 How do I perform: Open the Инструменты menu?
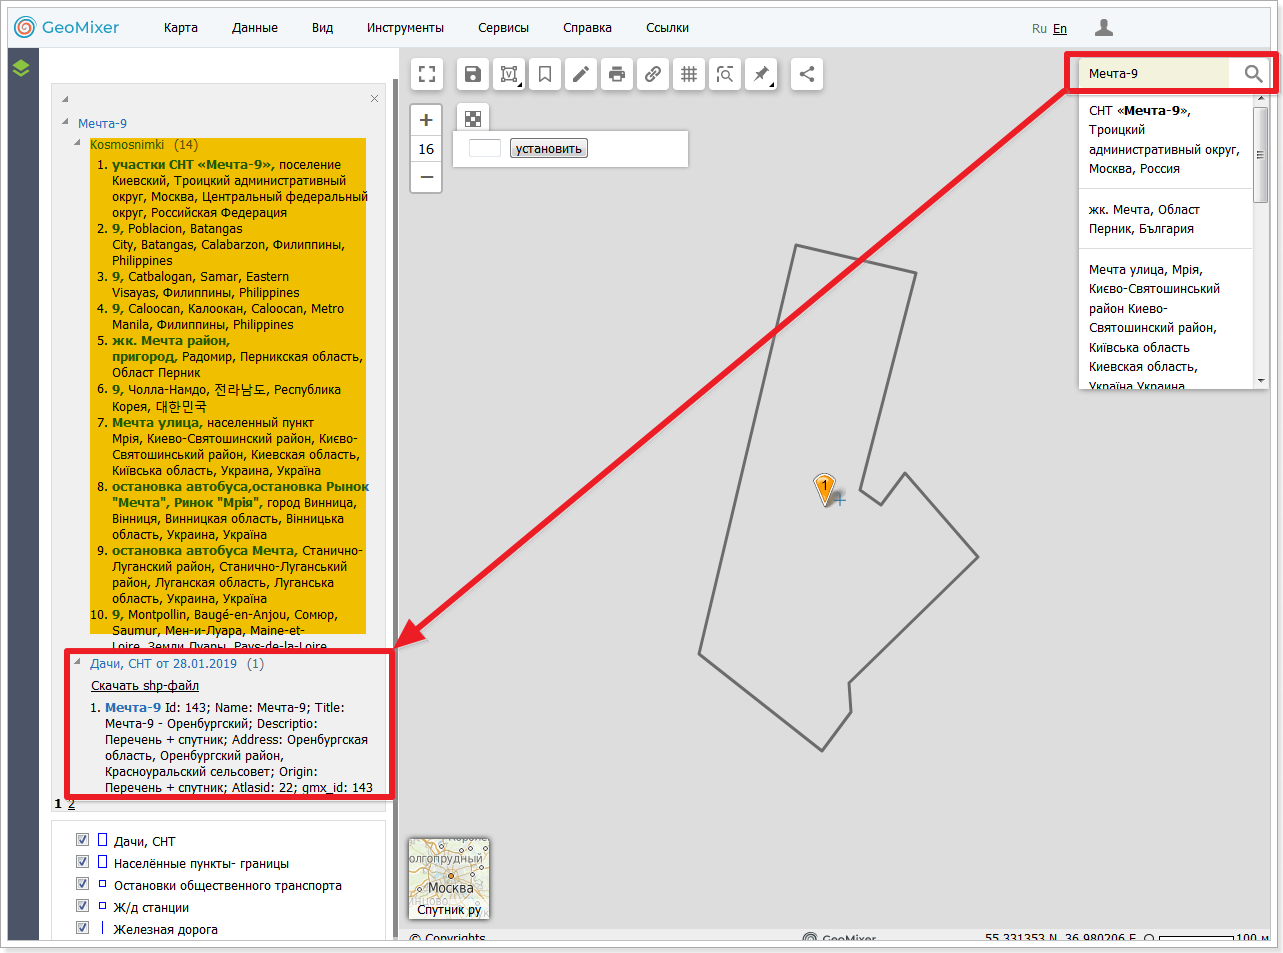point(405,28)
